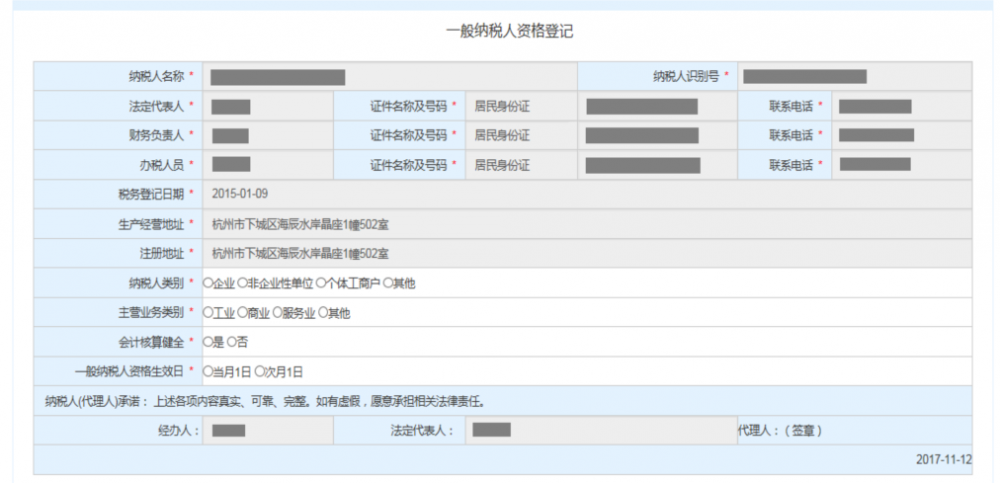Set effective date to 次月1日

pos(259,371)
